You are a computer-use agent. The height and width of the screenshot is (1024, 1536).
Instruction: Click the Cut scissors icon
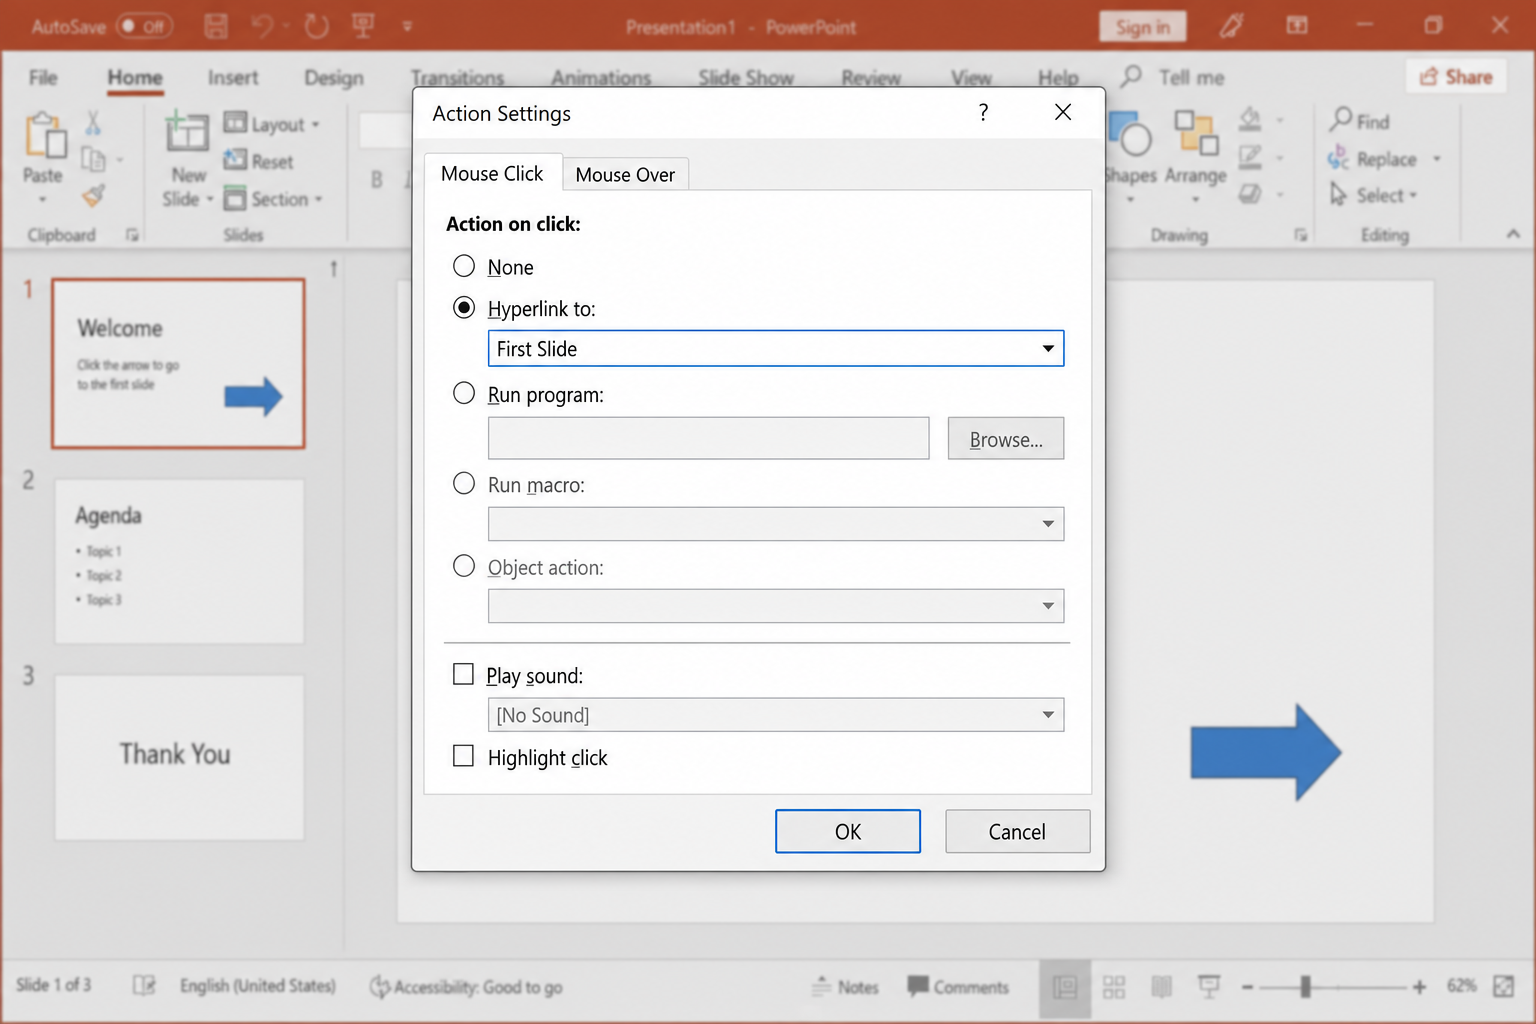[93, 123]
